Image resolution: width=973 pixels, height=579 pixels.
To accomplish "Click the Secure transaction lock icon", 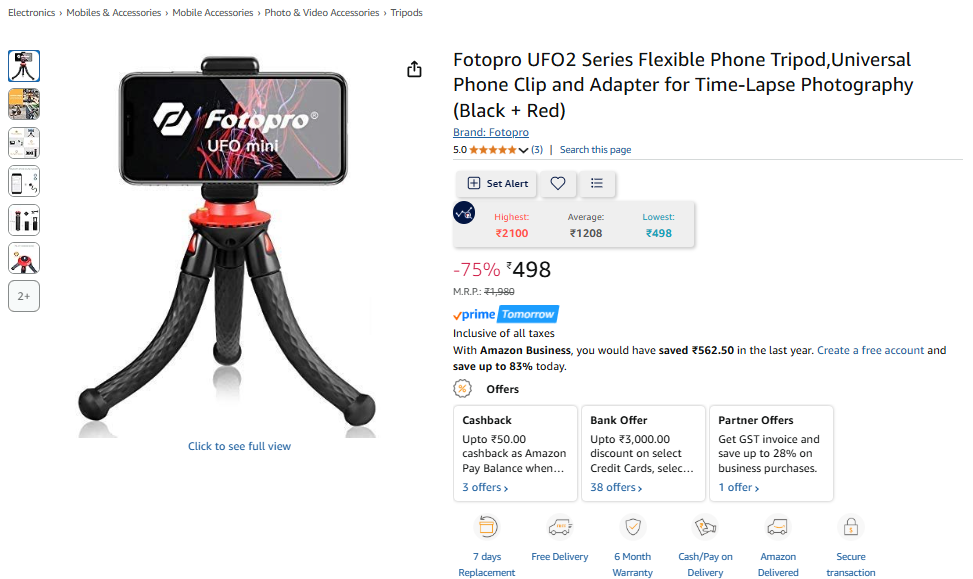I will (850, 527).
